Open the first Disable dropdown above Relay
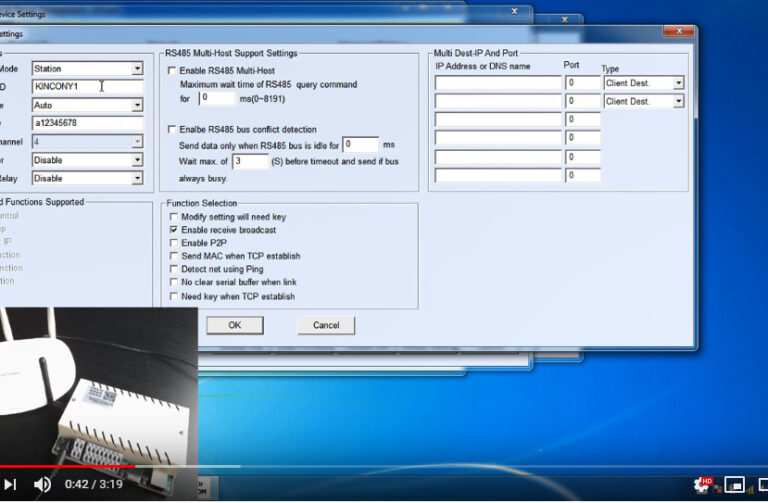Viewport: 768px width, 503px height. click(x=137, y=160)
